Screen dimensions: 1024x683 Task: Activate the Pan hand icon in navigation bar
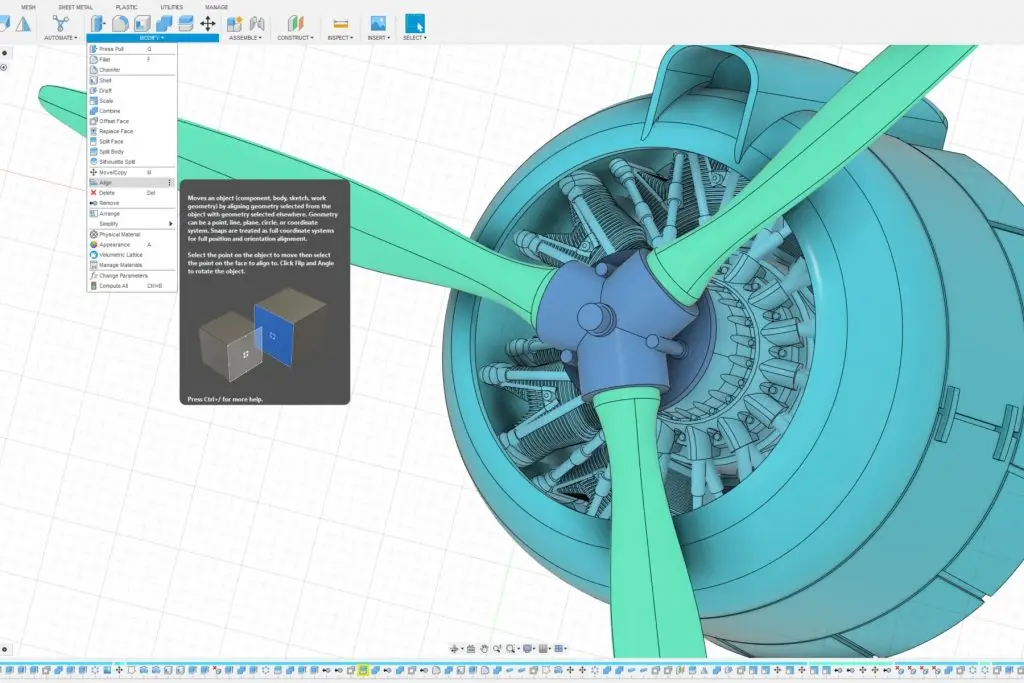[x=483, y=648]
